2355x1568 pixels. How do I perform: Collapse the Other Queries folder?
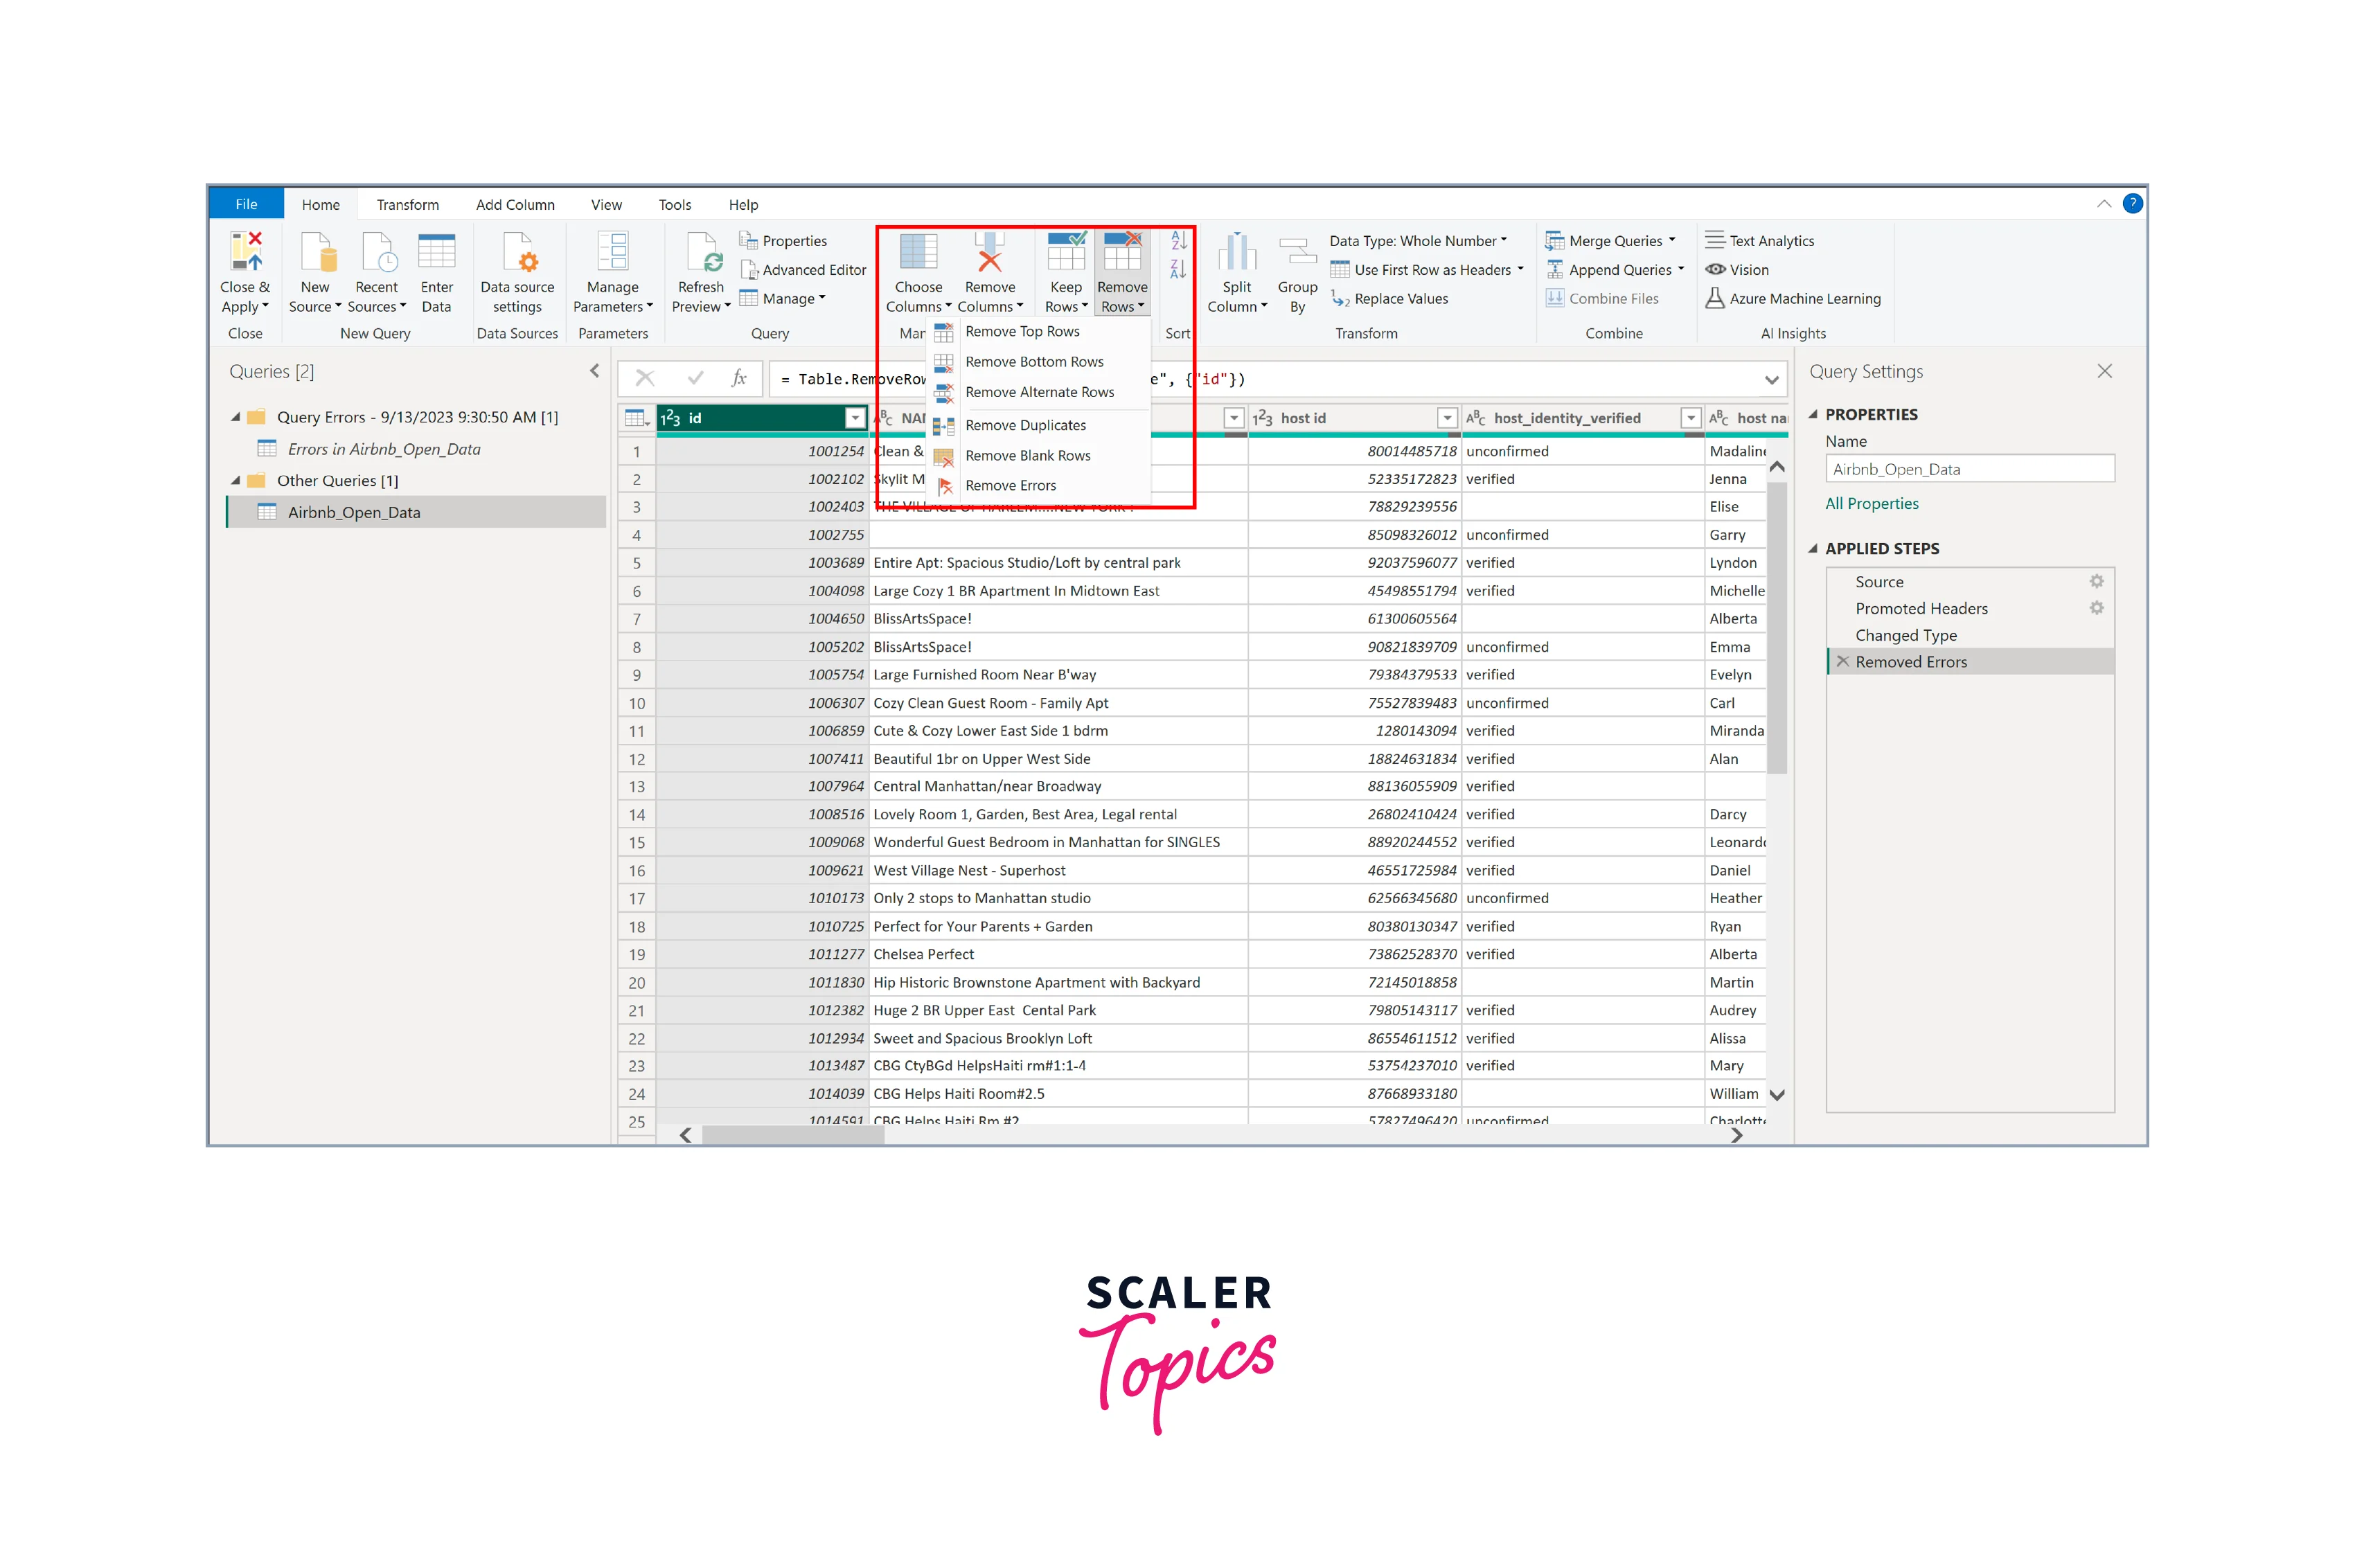tap(236, 481)
